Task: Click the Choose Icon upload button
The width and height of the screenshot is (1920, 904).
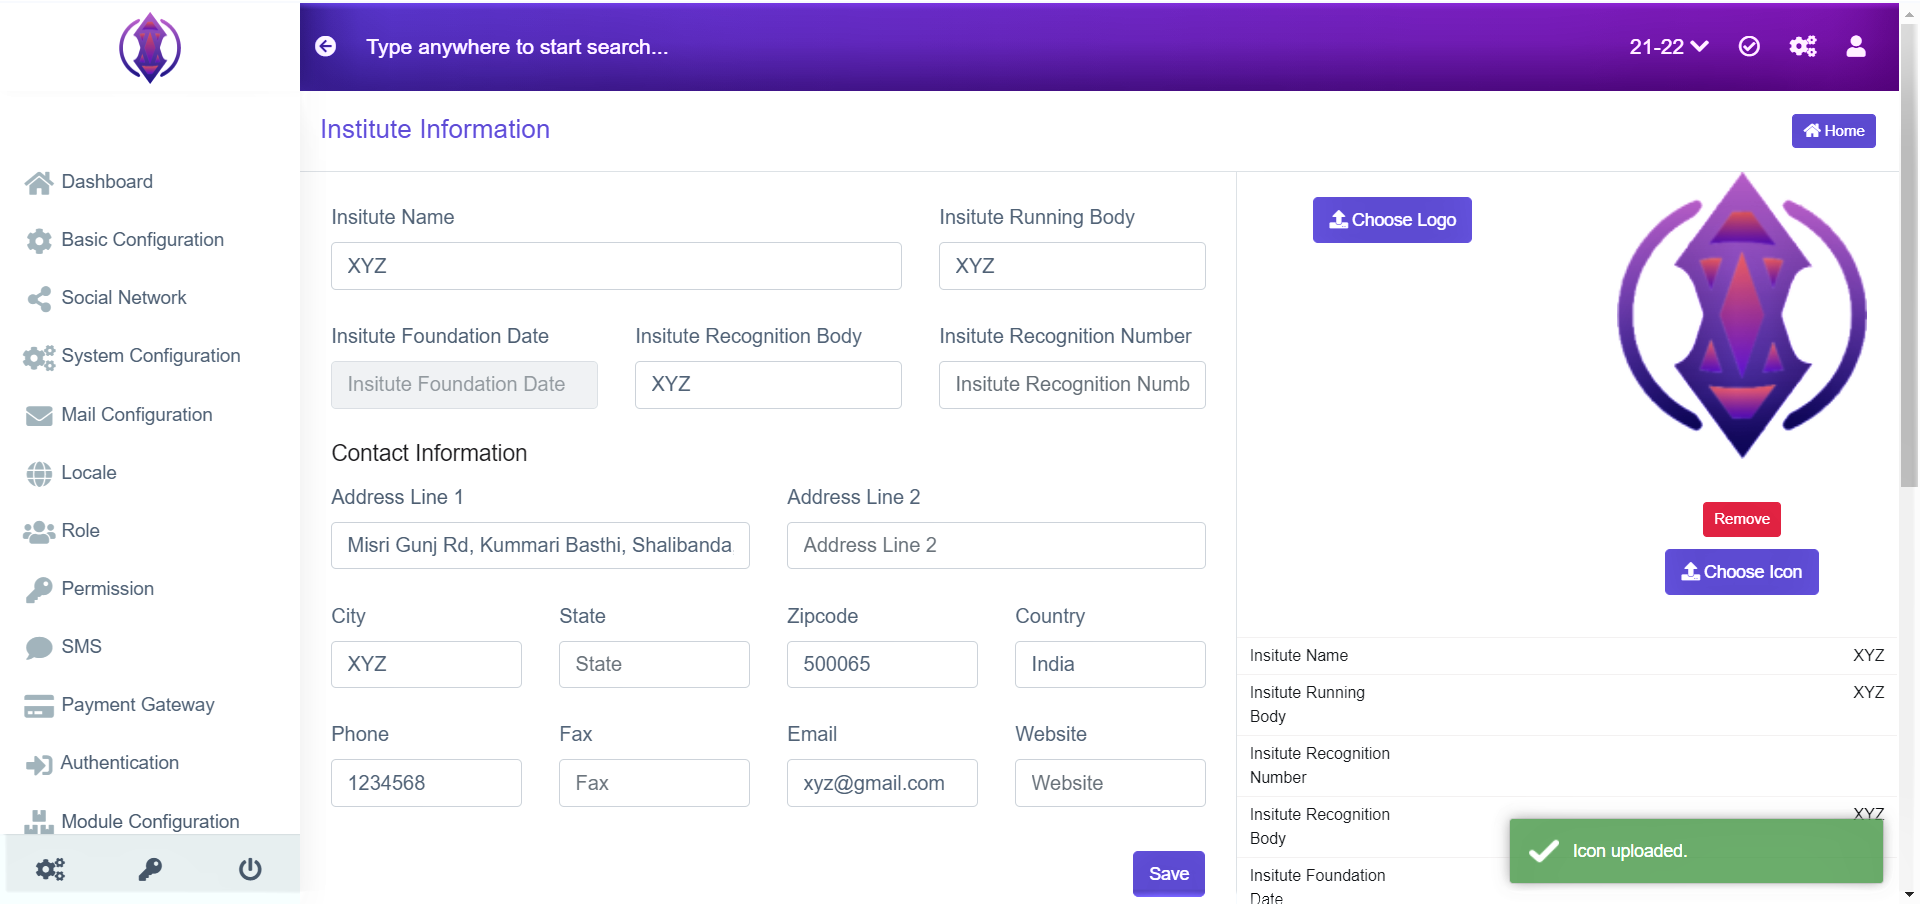Action: click(1741, 572)
